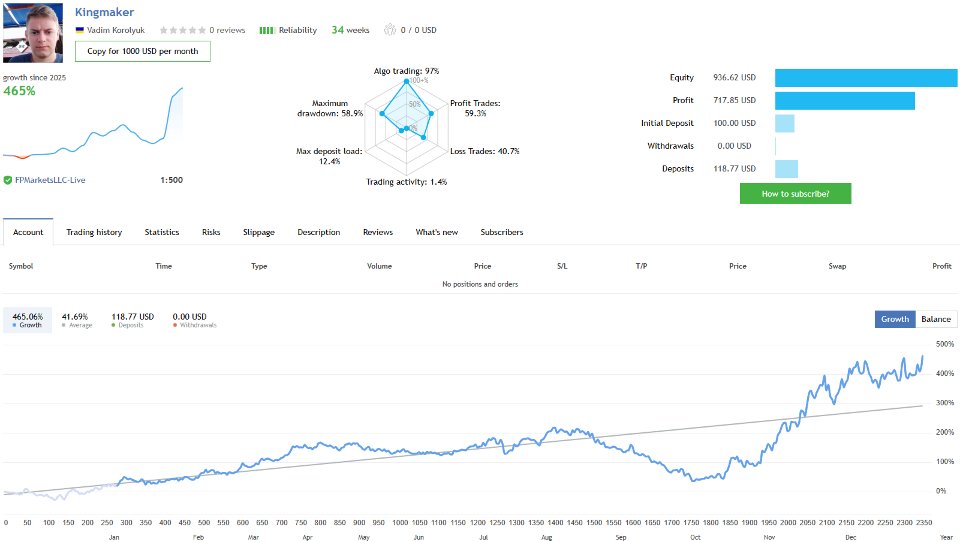The width and height of the screenshot is (960, 542).
Task: Open the Trading history tab
Action: point(94,232)
